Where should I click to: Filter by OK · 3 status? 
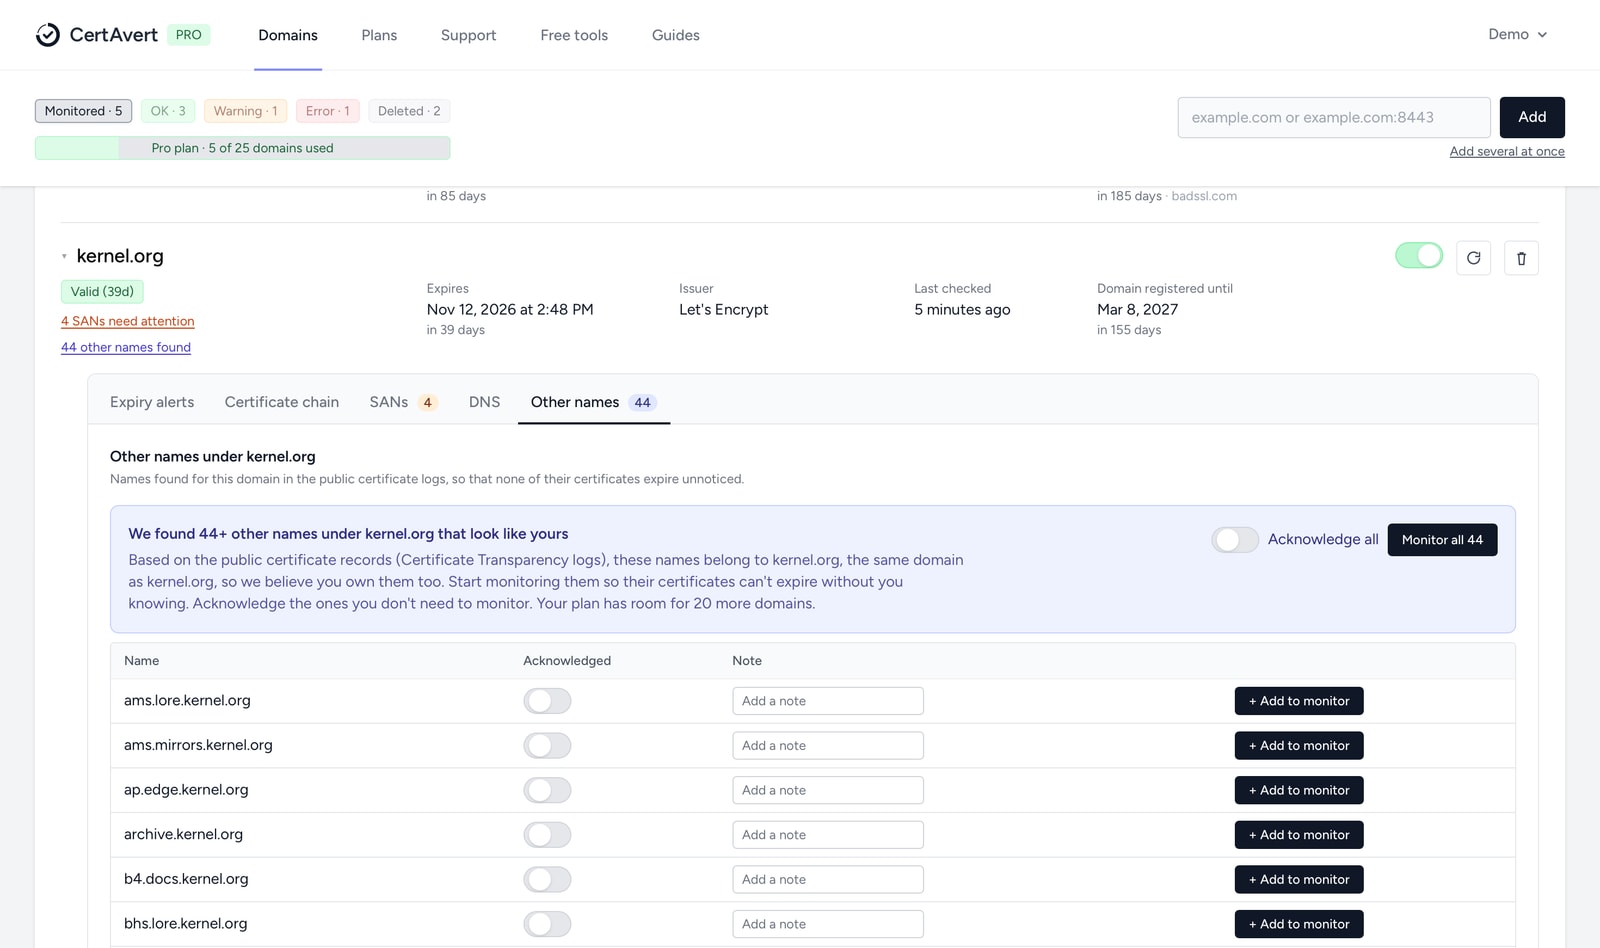coord(168,111)
